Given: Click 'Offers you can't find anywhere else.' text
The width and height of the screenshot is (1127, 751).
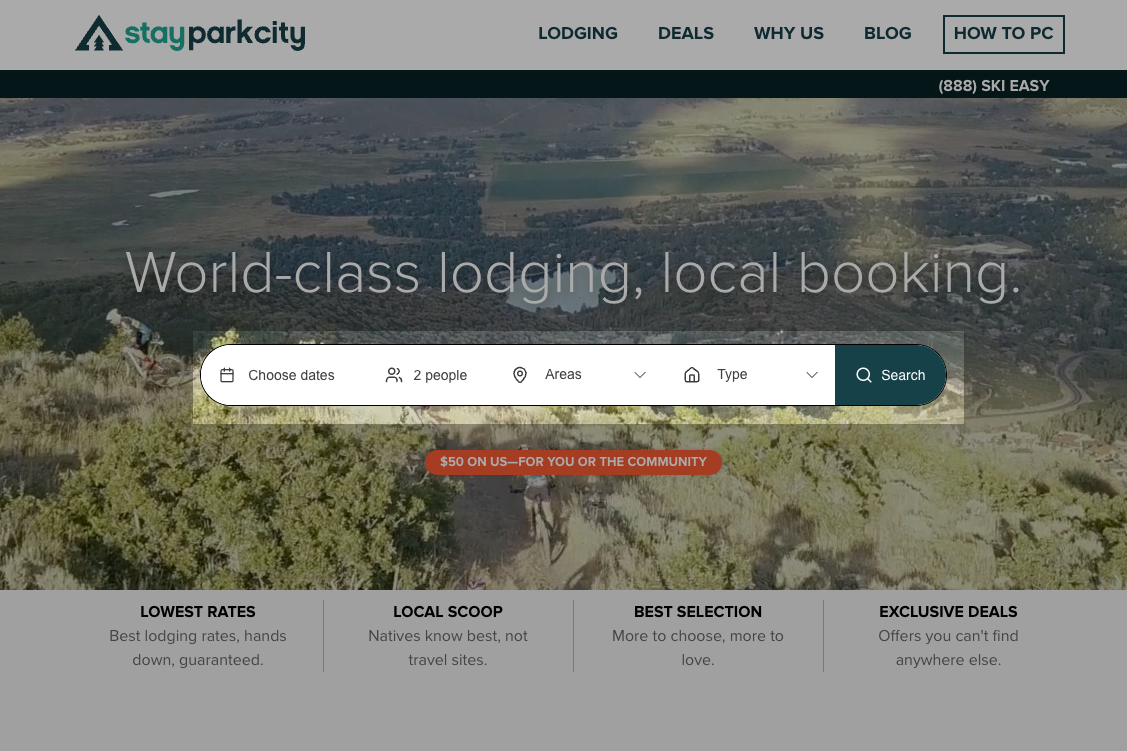Looking at the screenshot, I should click(x=948, y=648).
